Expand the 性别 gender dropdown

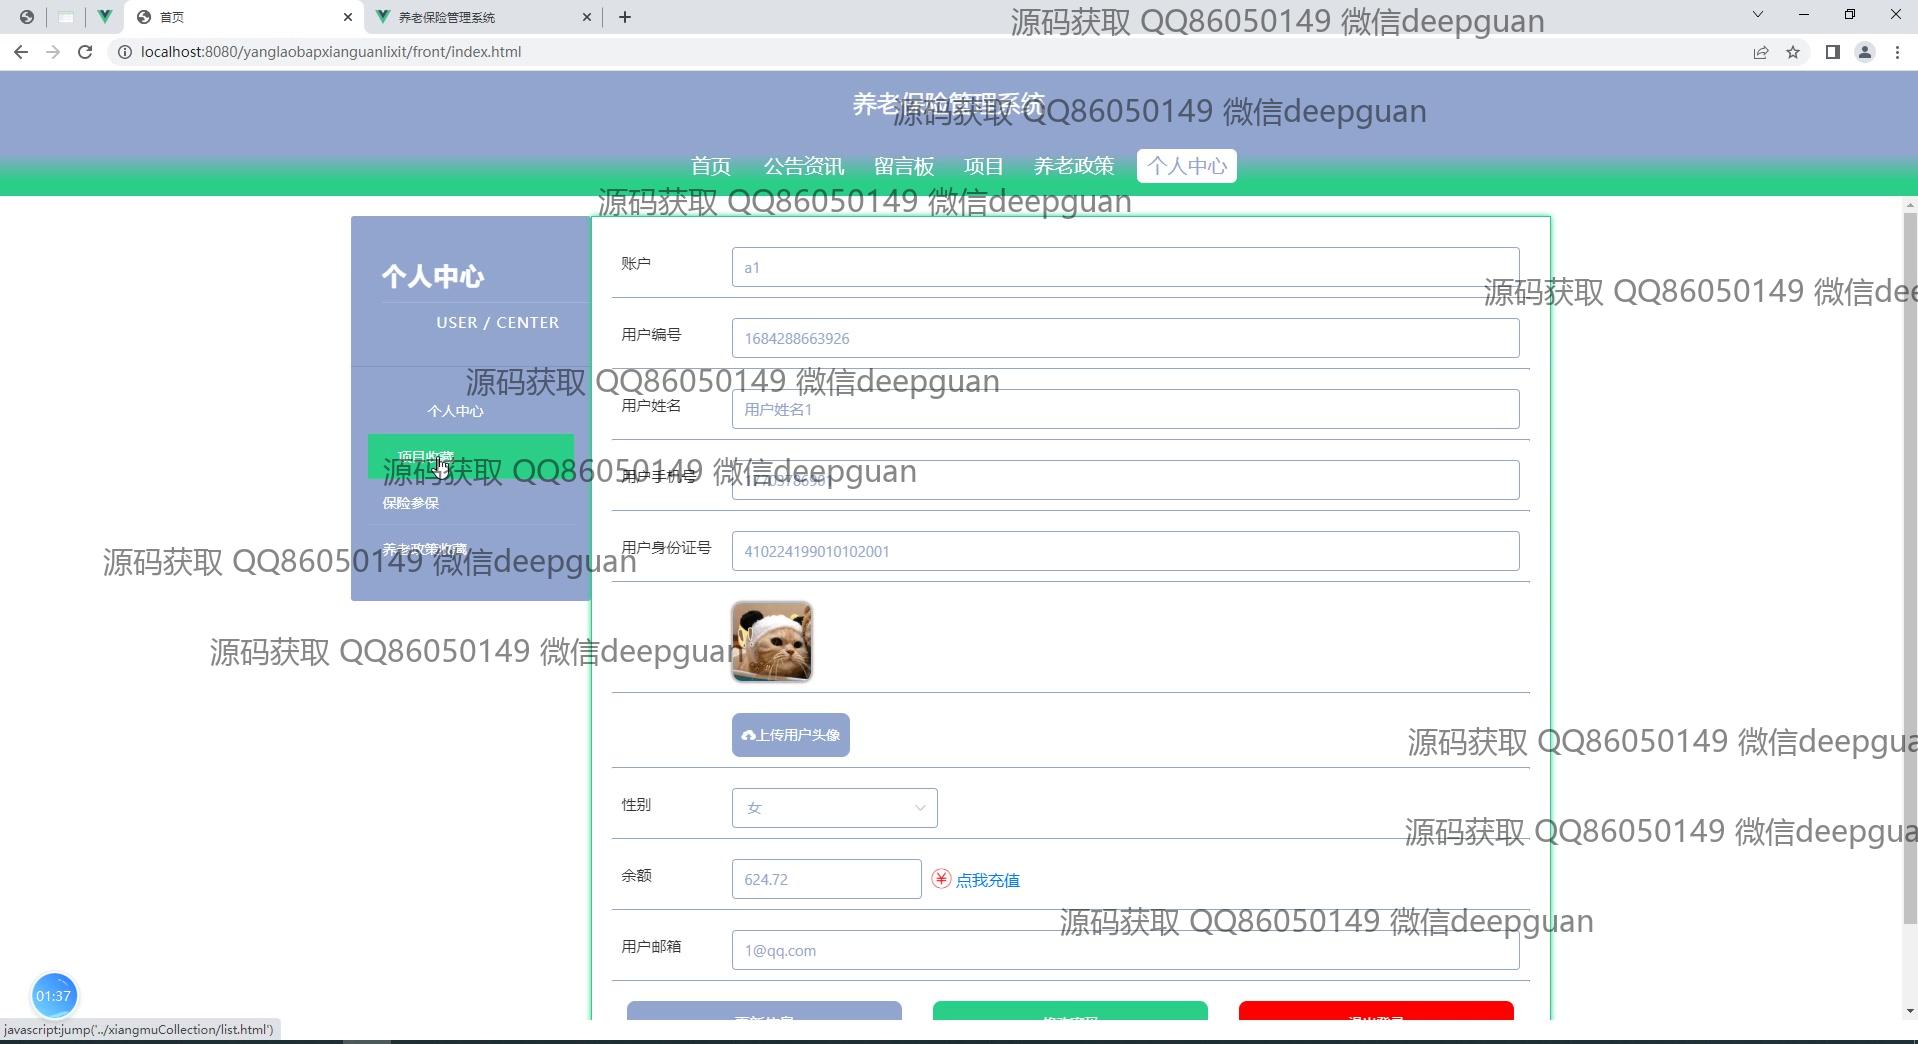834,808
